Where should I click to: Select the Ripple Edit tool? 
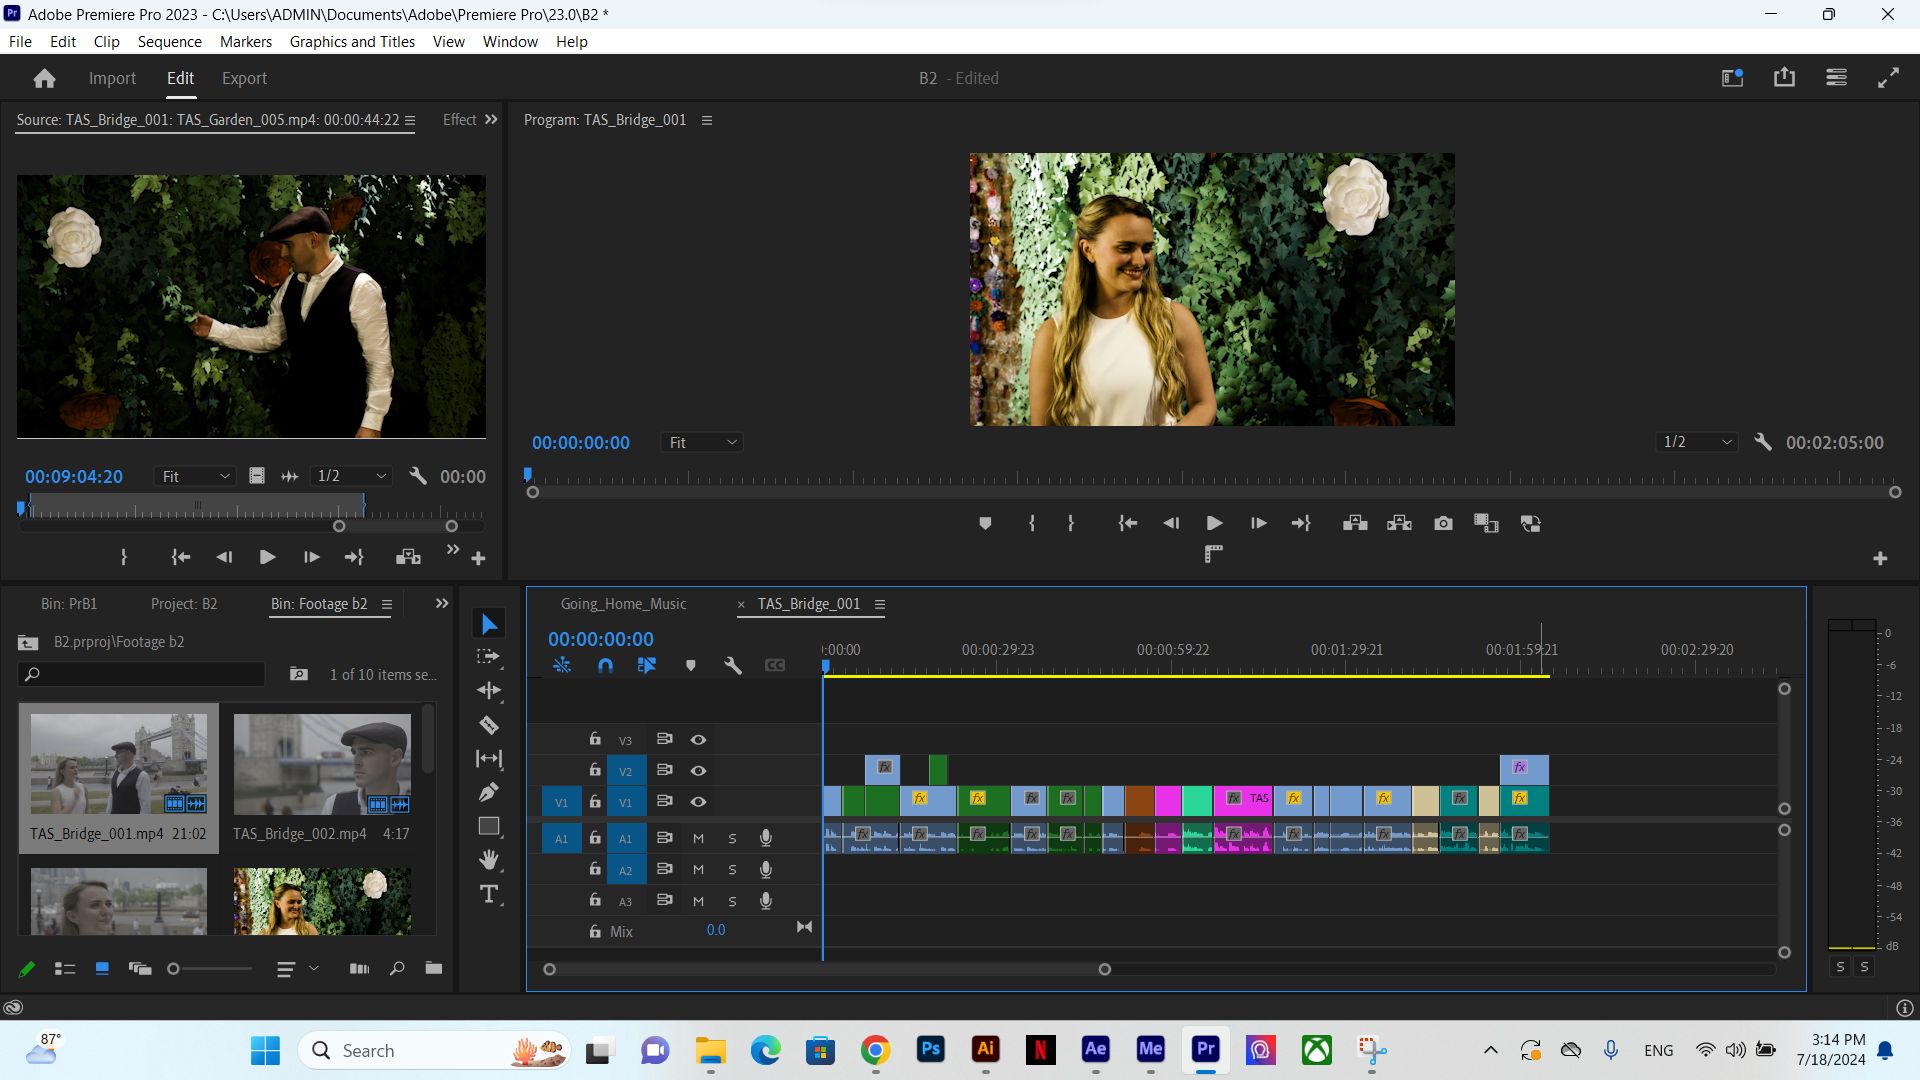click(489, 690)
